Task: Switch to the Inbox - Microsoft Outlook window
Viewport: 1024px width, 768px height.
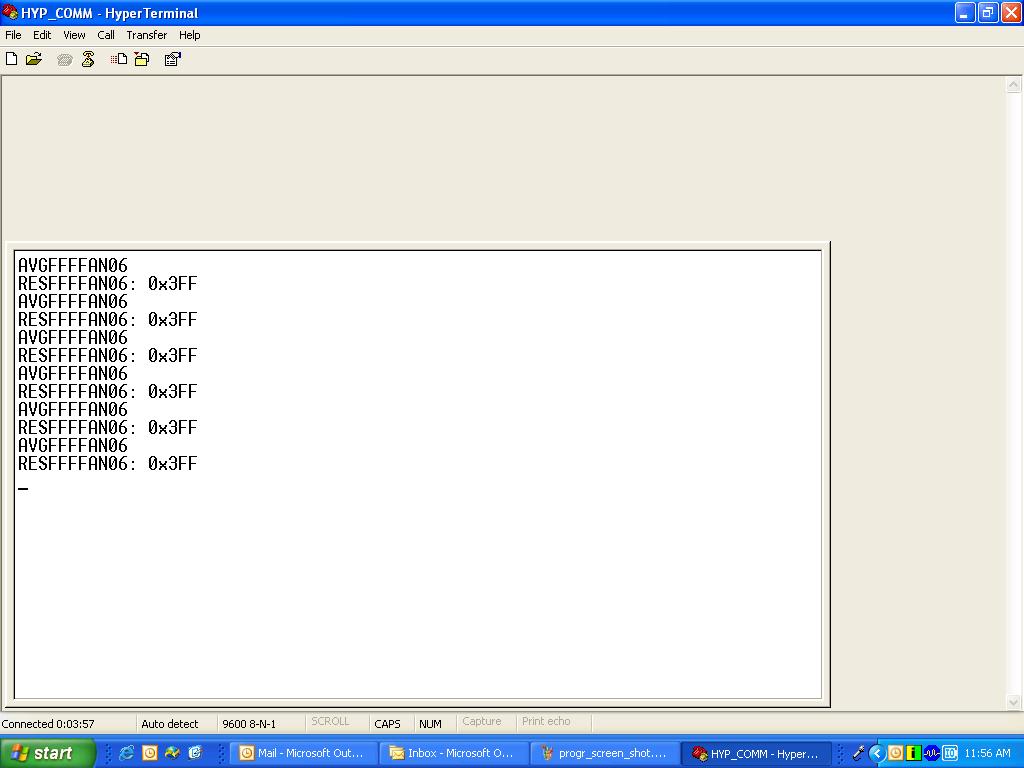Action: (x=453, y=753)
